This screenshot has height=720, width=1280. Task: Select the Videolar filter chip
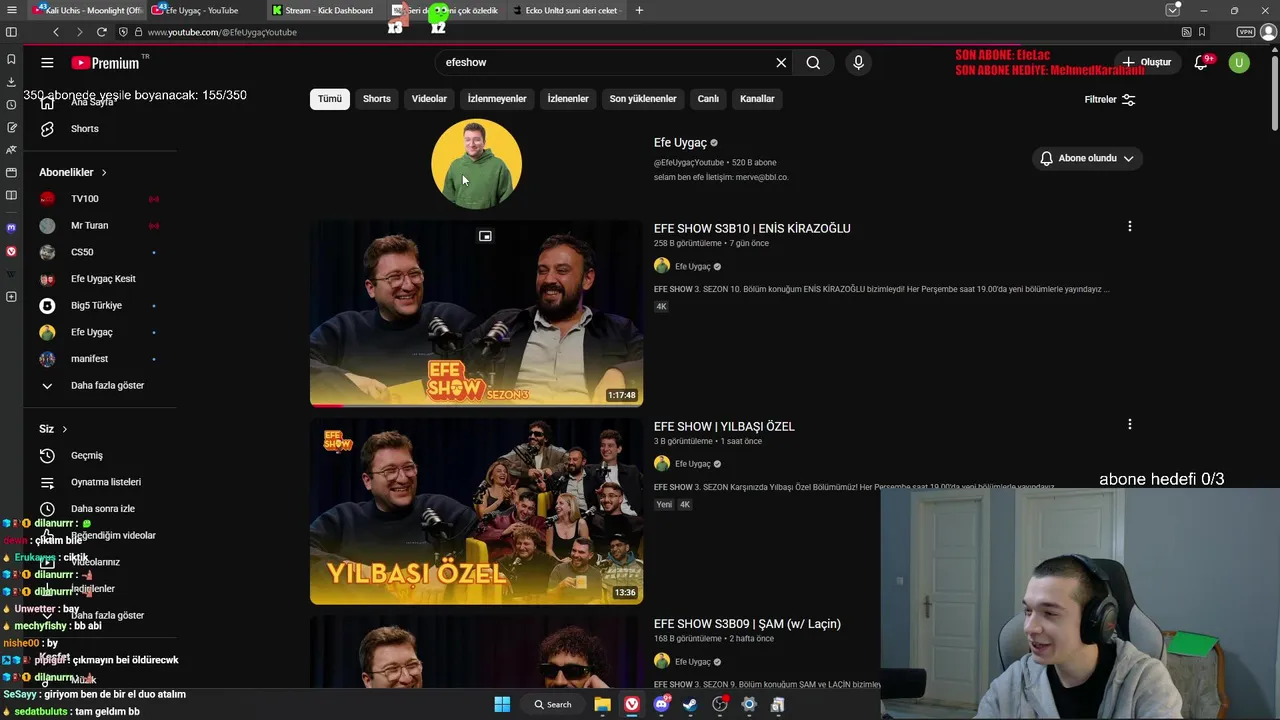[429, 99]
